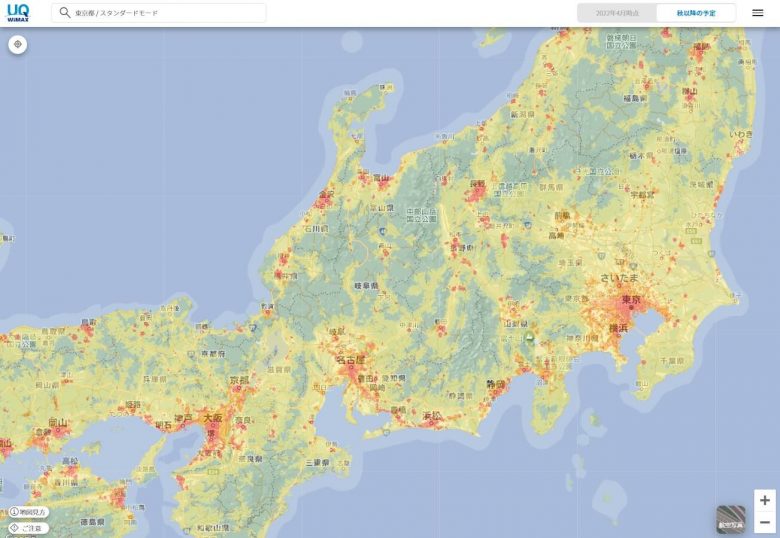Click the 石川県 prefecture label
The image size is (780, 538).
click(x=316, y=229)
